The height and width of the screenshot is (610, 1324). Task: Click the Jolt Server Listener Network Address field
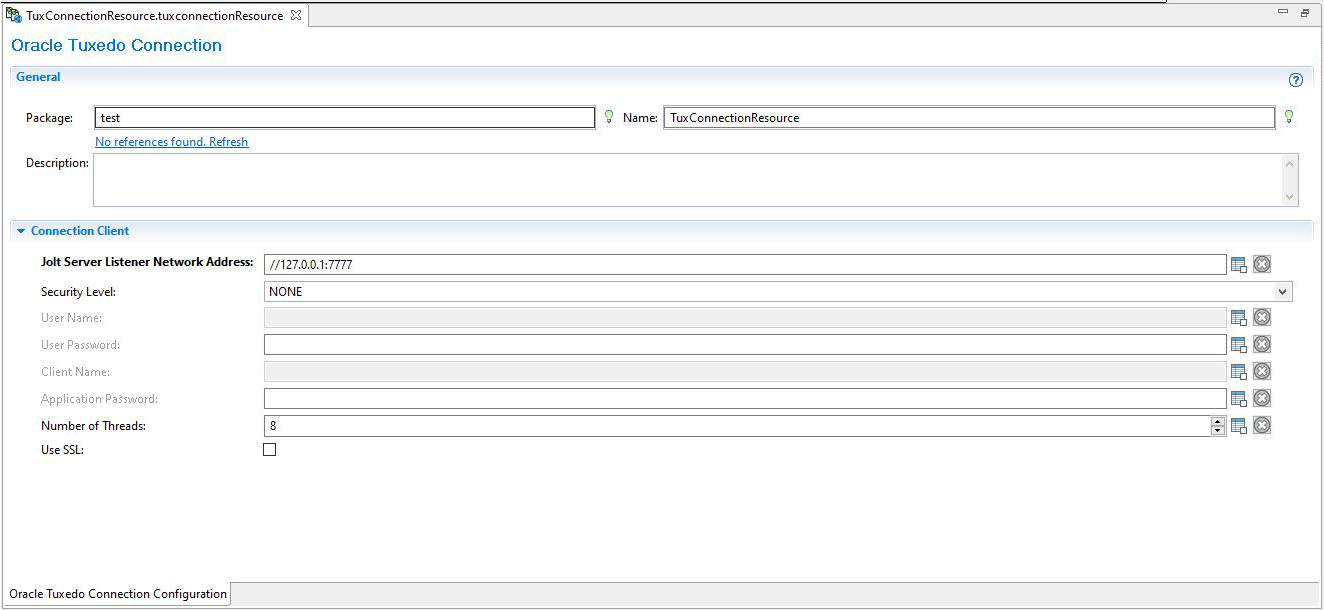745,265
